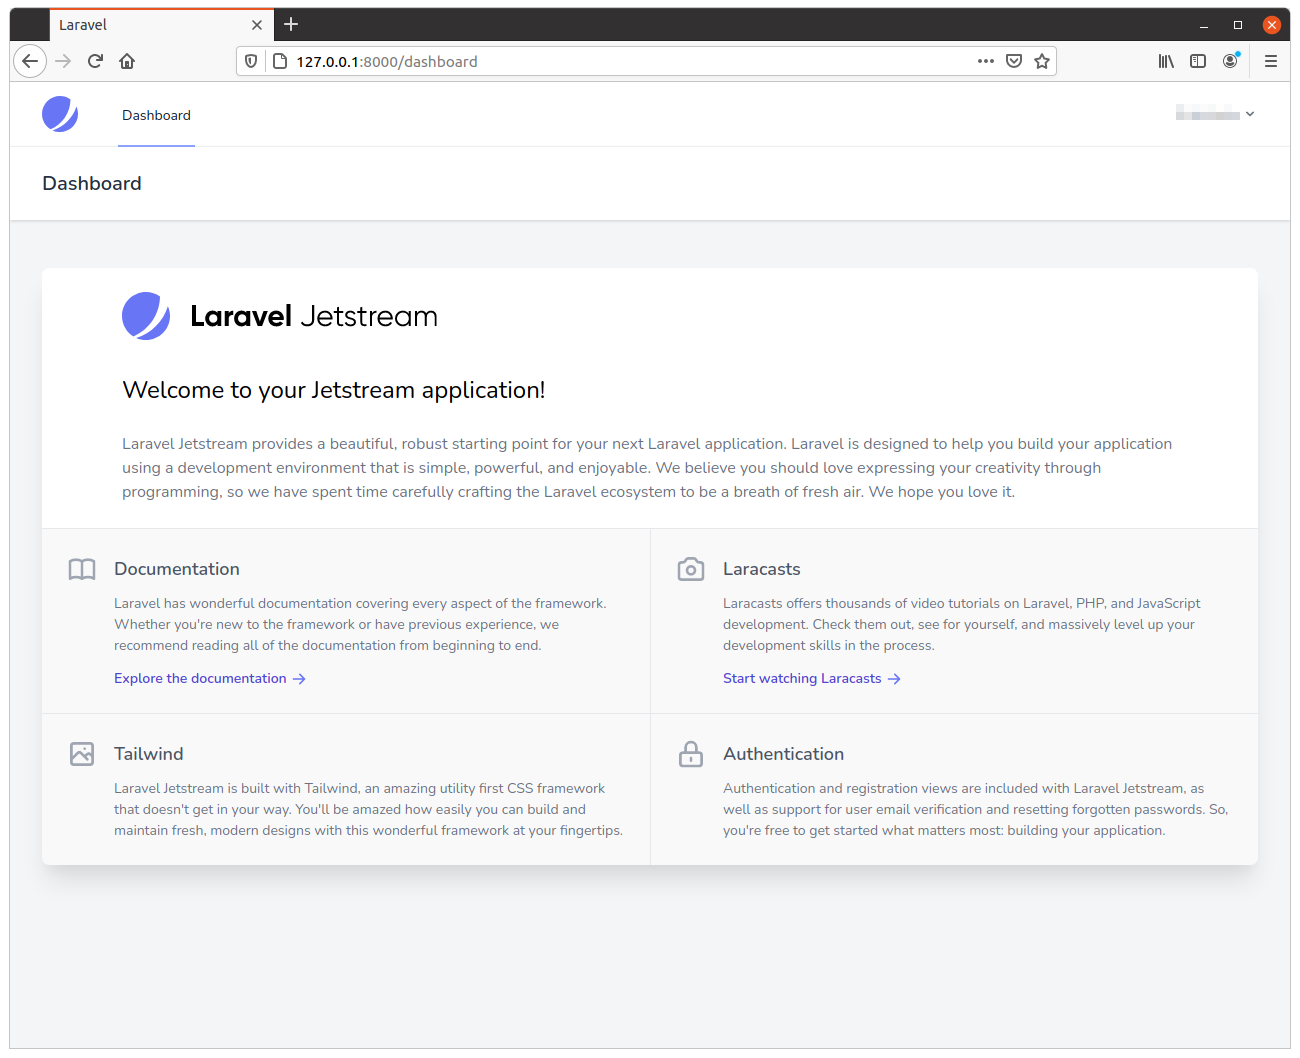Image resolution: width=1300 pixels, height=1058 pixels.
Task: Open the page actions ellipsis menu
Action: [986, 61]
